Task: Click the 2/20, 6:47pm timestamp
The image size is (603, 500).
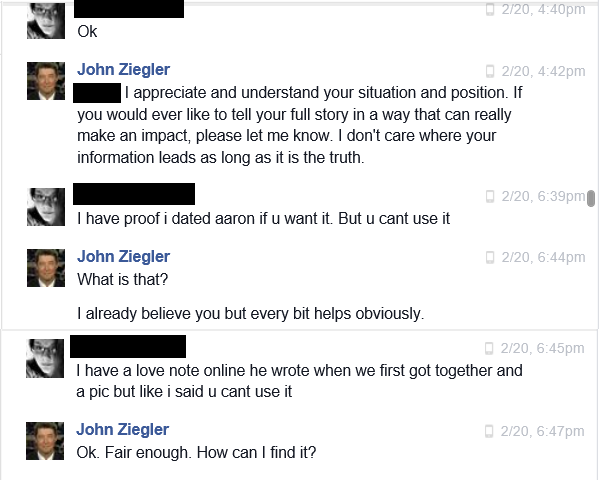Action: [x=542, y=431]
